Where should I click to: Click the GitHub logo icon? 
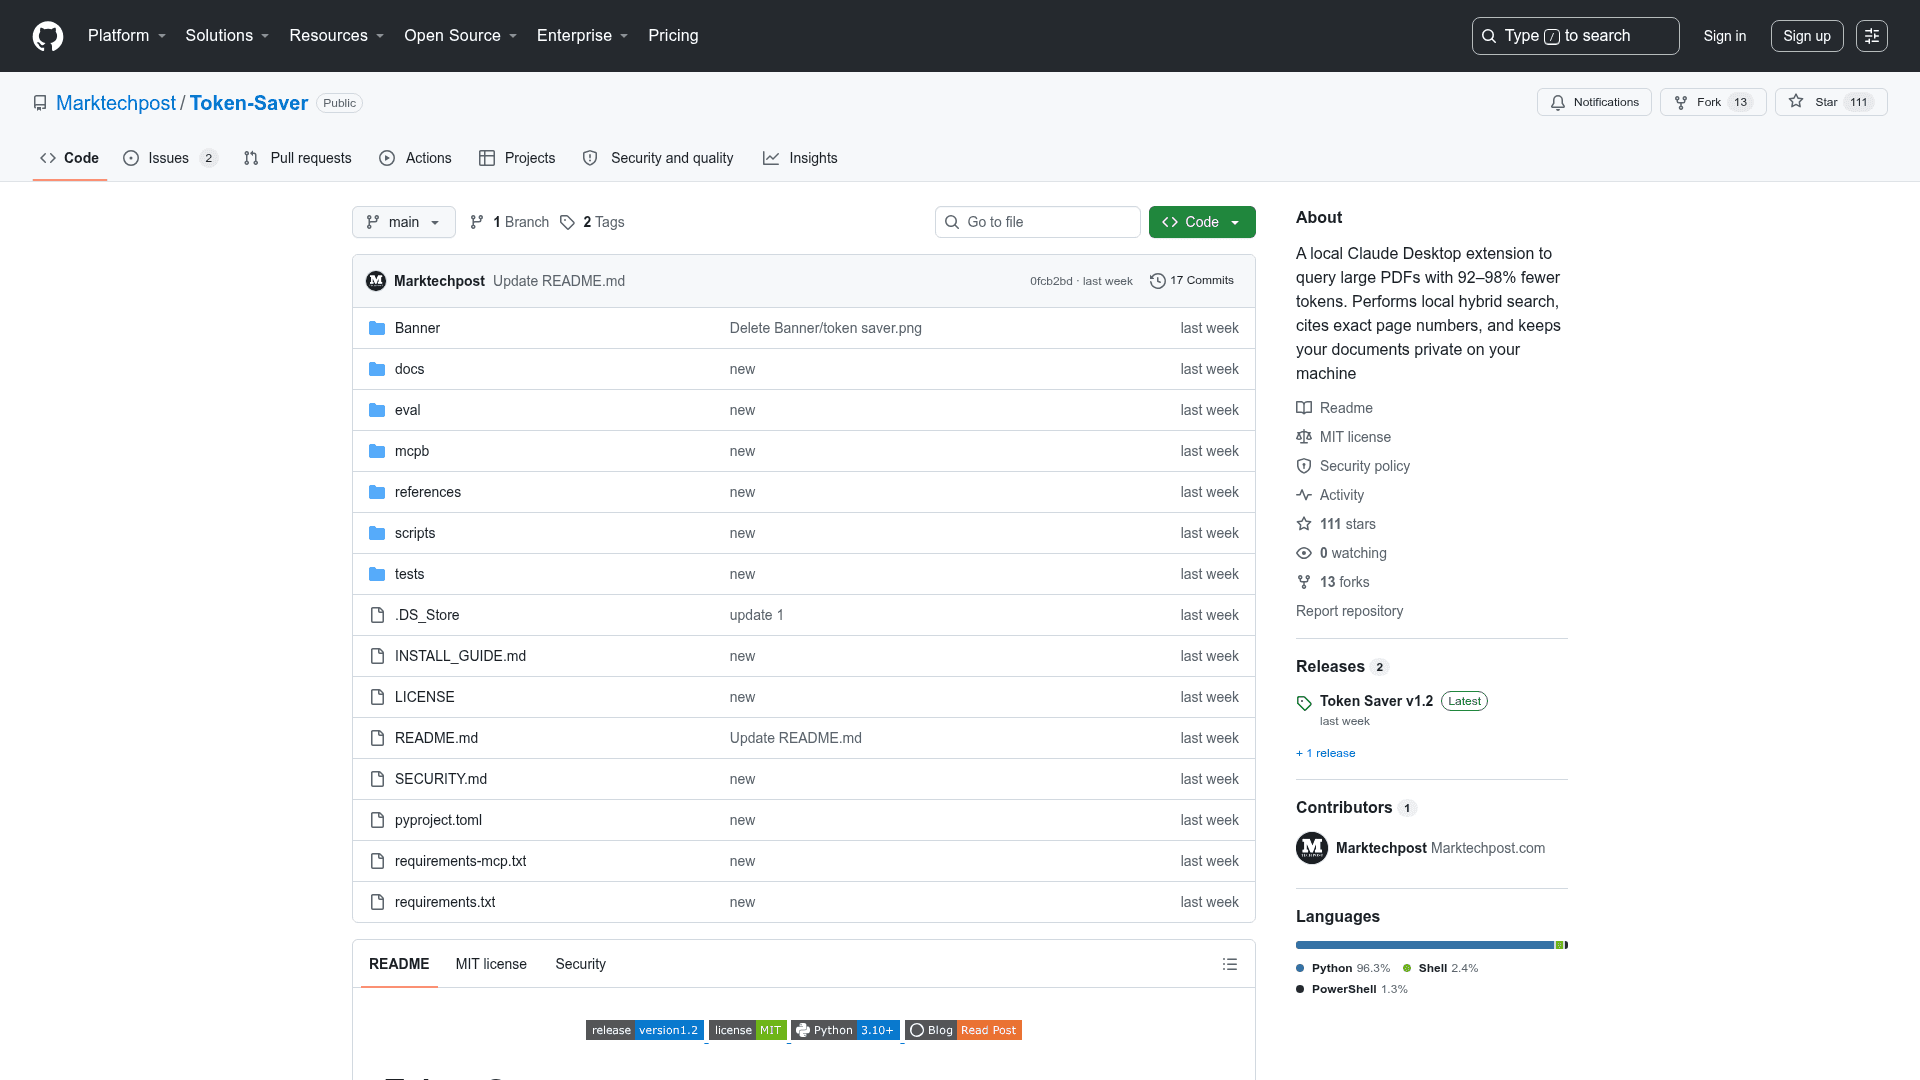48,36
